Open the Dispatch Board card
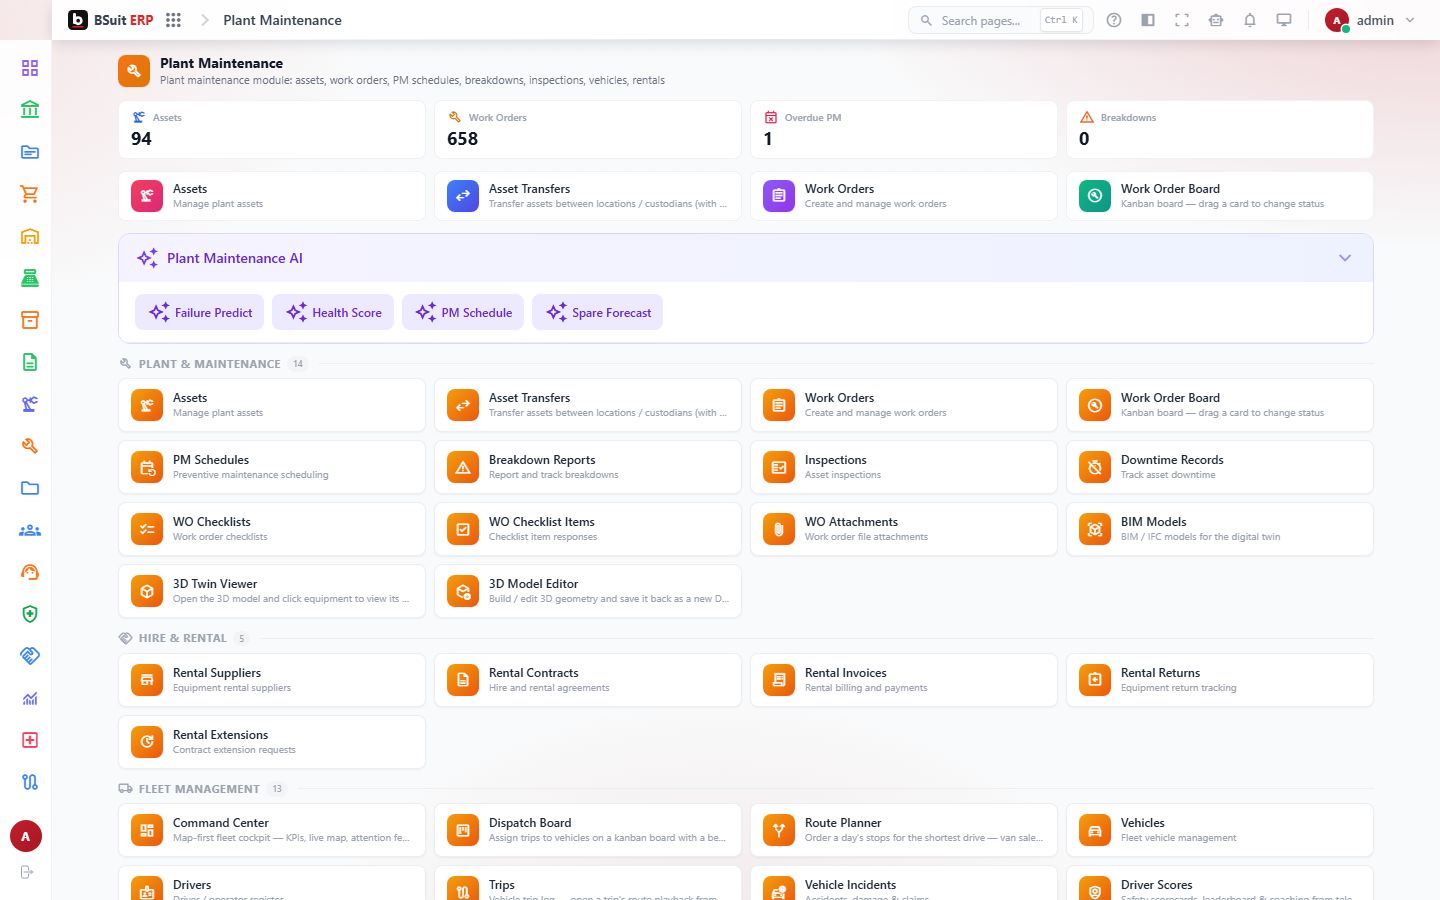The height and width of the screenshot is (900, 1440). click(x=588, y=830)
